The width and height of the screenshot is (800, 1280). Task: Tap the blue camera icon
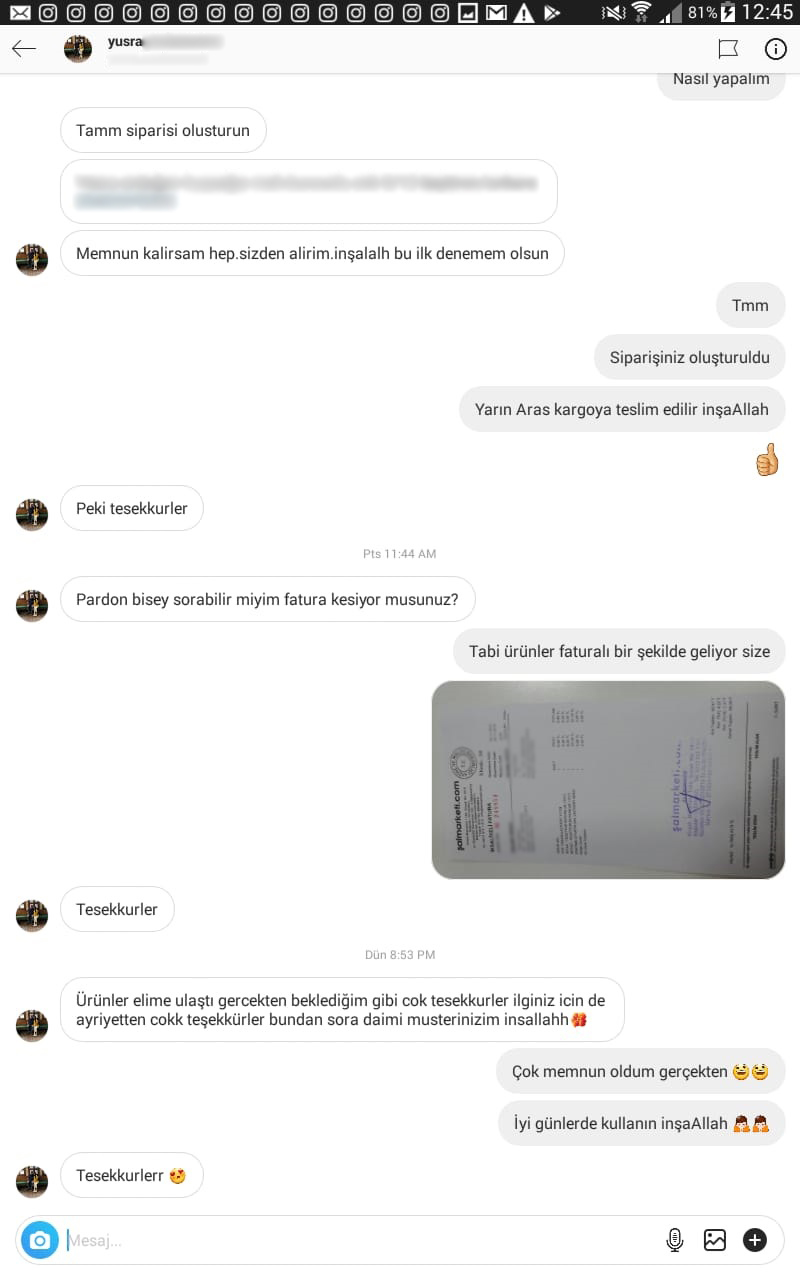(x=40, y=1241)
